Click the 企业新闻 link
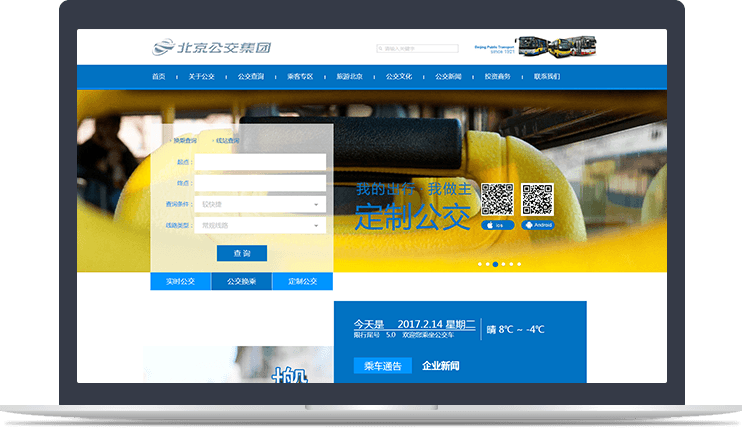742x429 pixels. coord(441,366)
